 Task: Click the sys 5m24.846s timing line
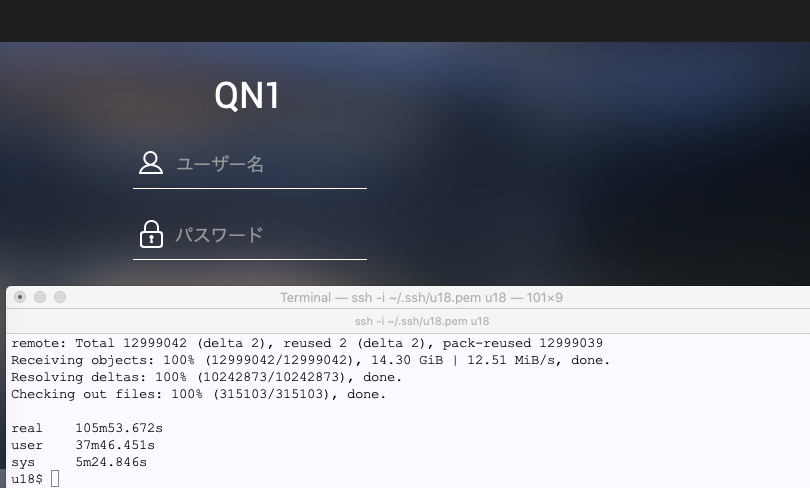79,462
